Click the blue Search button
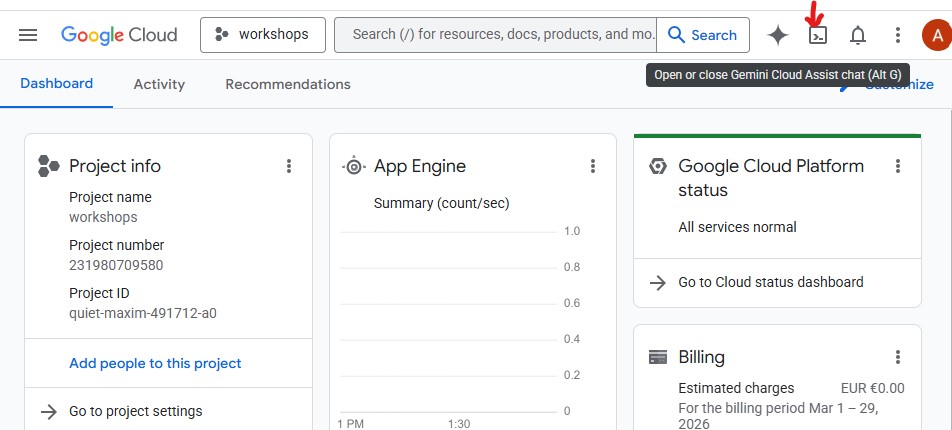Viewport: 952px width, 430px height. (x=702, y=35)
